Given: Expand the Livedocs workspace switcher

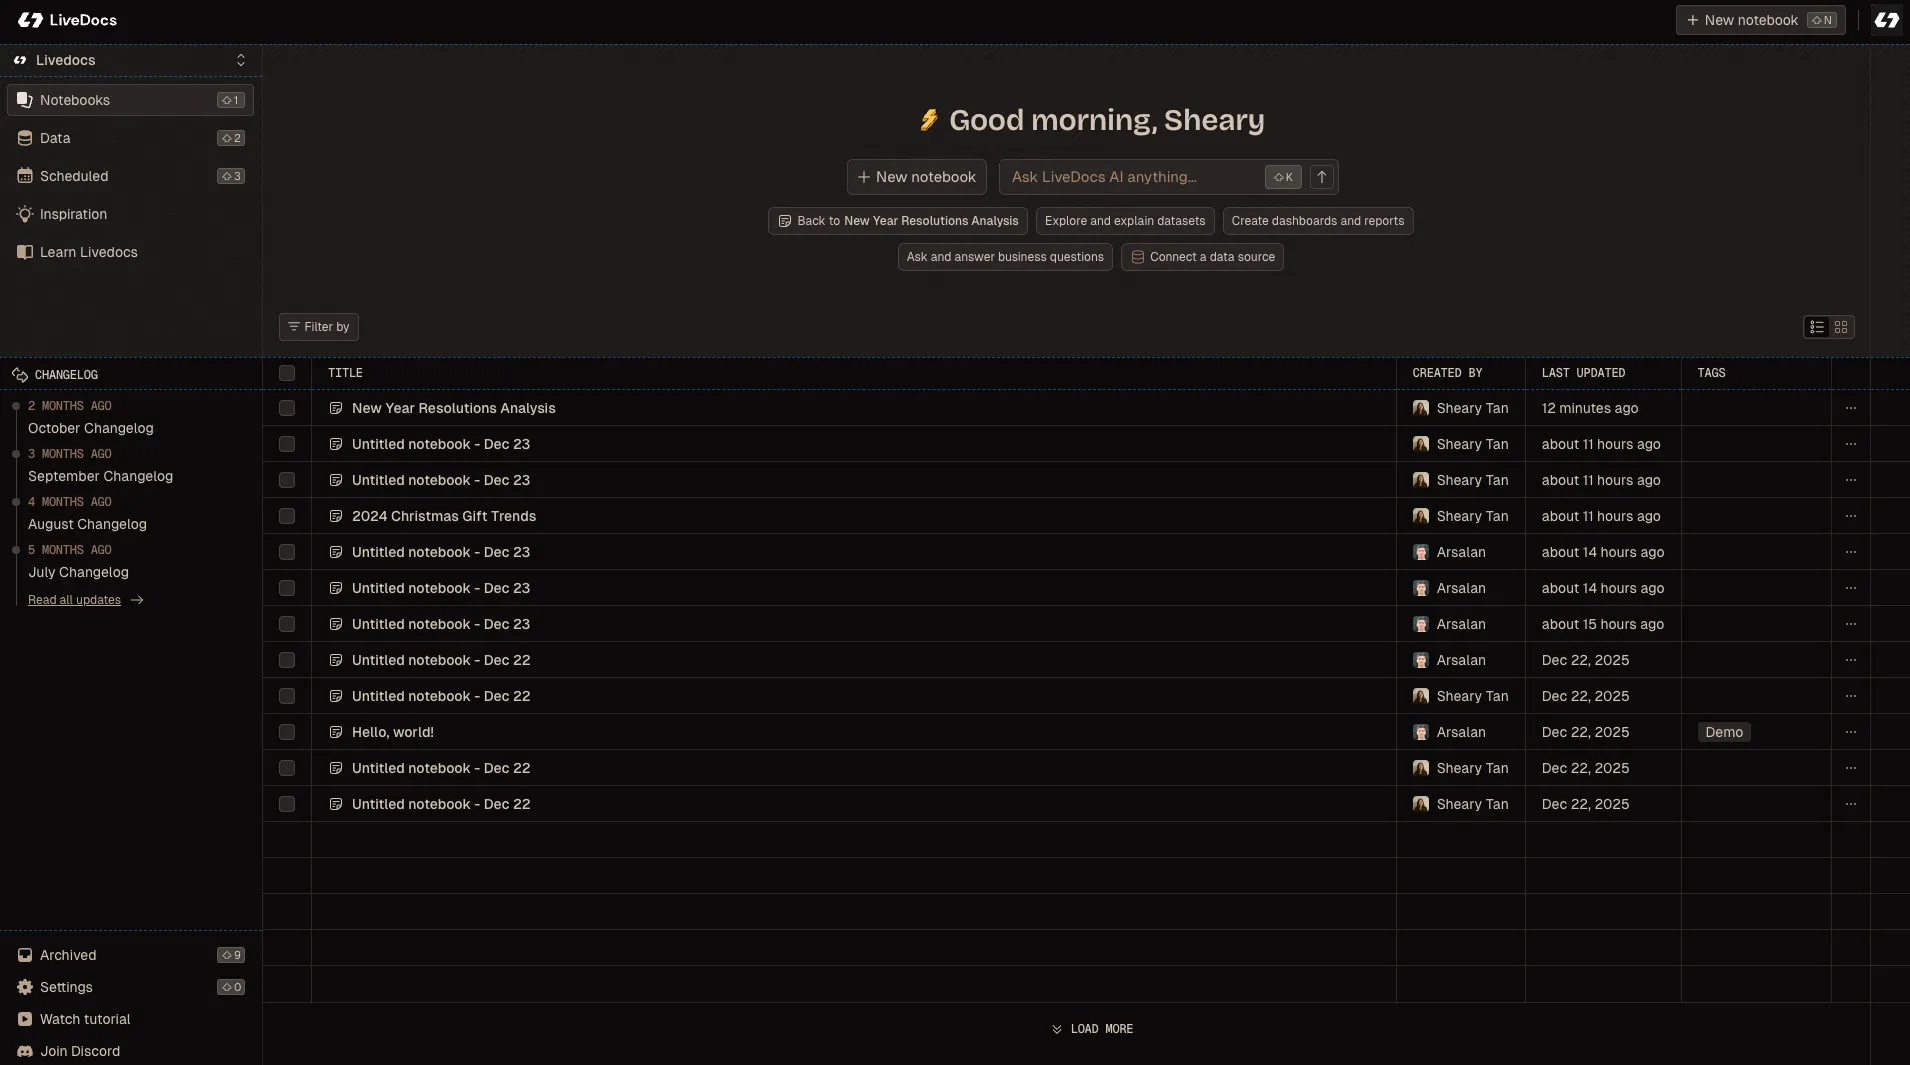Looking at the screenshot, I should pos(240,60).
